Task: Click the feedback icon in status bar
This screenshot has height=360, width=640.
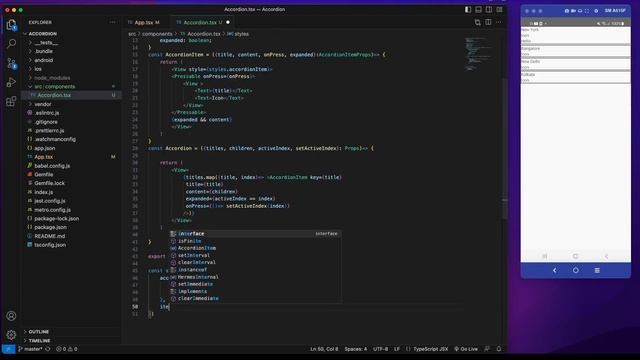Action: point(487,349)
